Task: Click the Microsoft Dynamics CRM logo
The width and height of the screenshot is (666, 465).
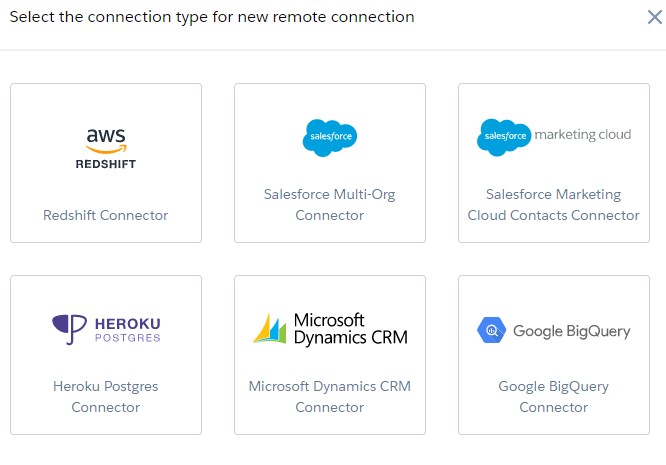Action: [x=330, y=329]
